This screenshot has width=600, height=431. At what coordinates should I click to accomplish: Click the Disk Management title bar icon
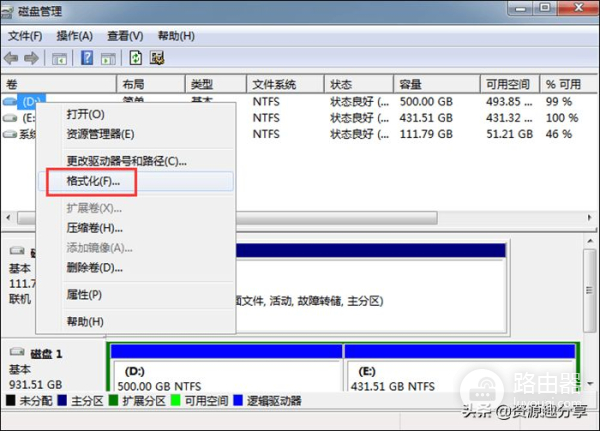click(8, 12)
